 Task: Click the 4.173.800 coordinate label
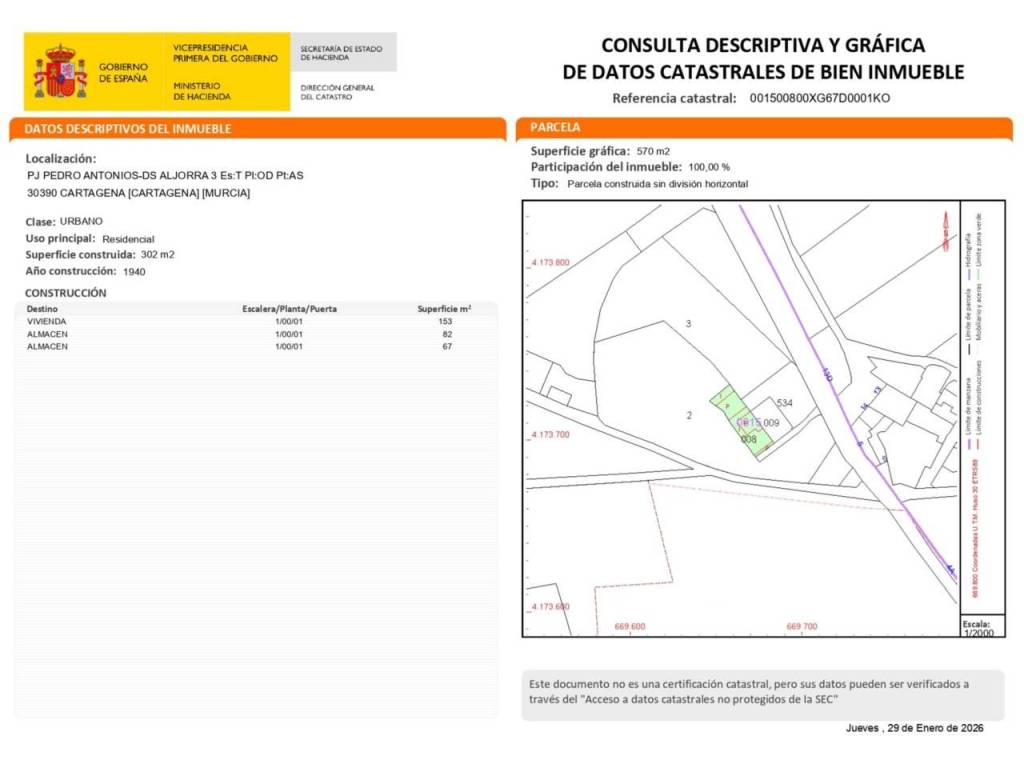[550, 262]
